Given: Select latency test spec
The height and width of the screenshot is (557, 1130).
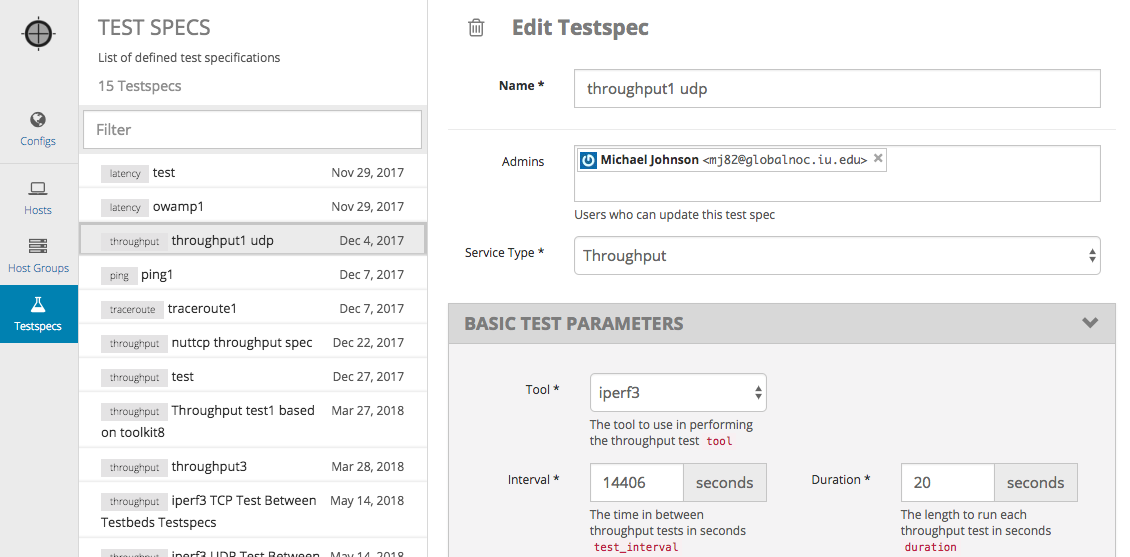Looking at the screenshot, I should click(252, 173).
